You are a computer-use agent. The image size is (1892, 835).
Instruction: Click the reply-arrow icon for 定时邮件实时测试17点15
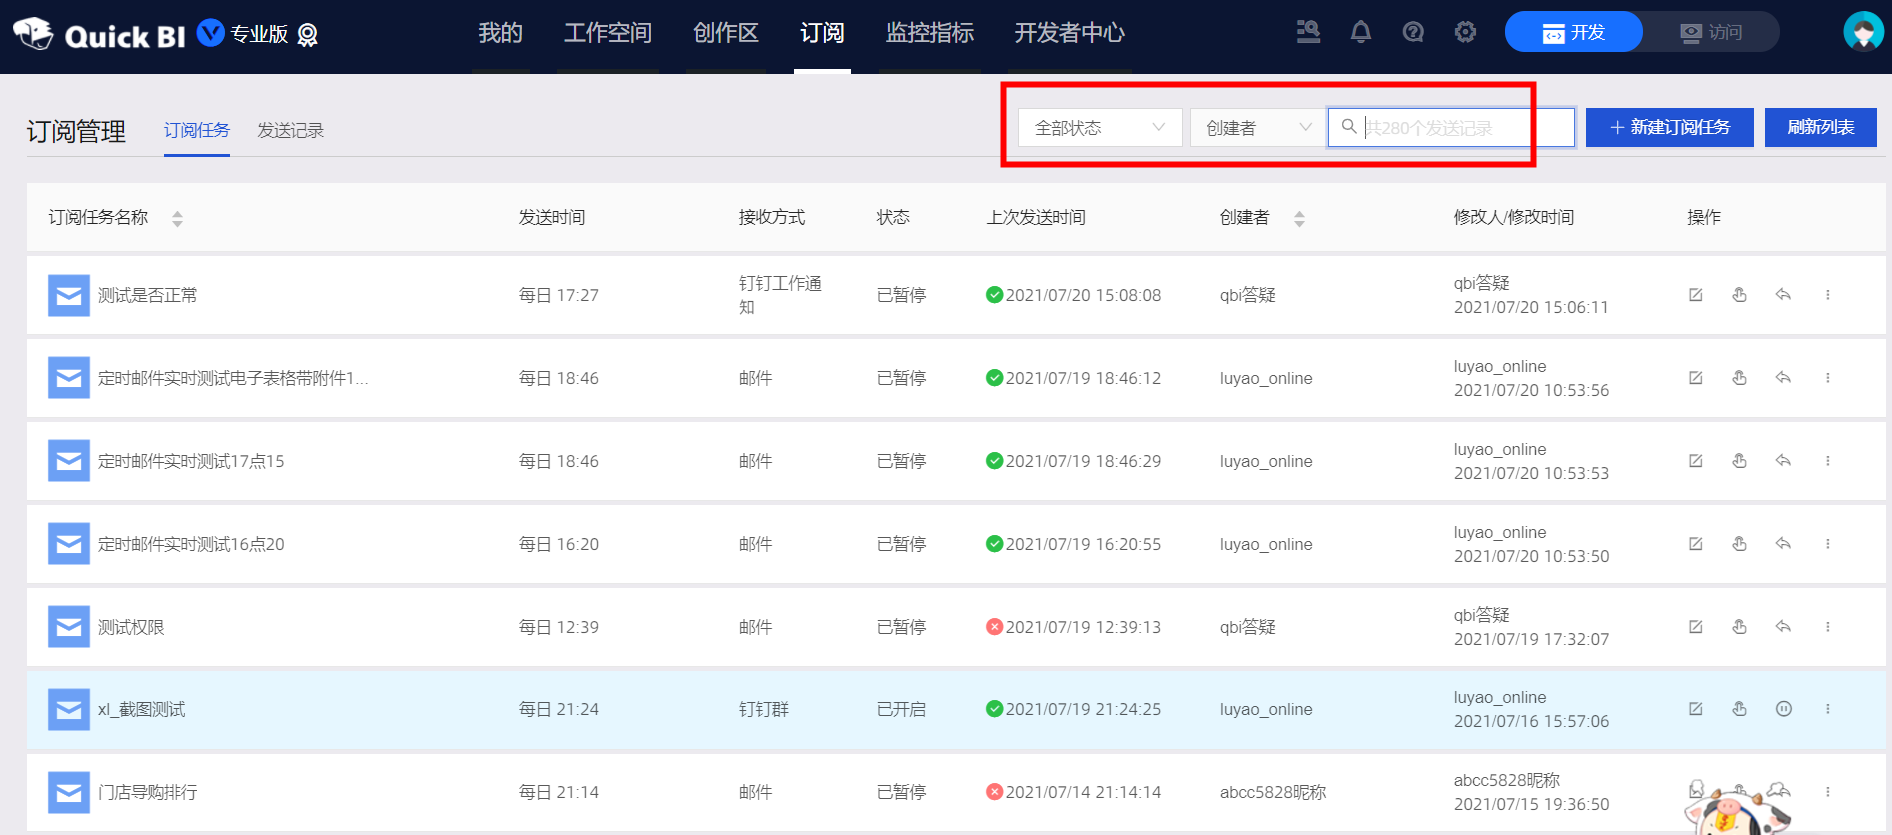pos(1783,461)
